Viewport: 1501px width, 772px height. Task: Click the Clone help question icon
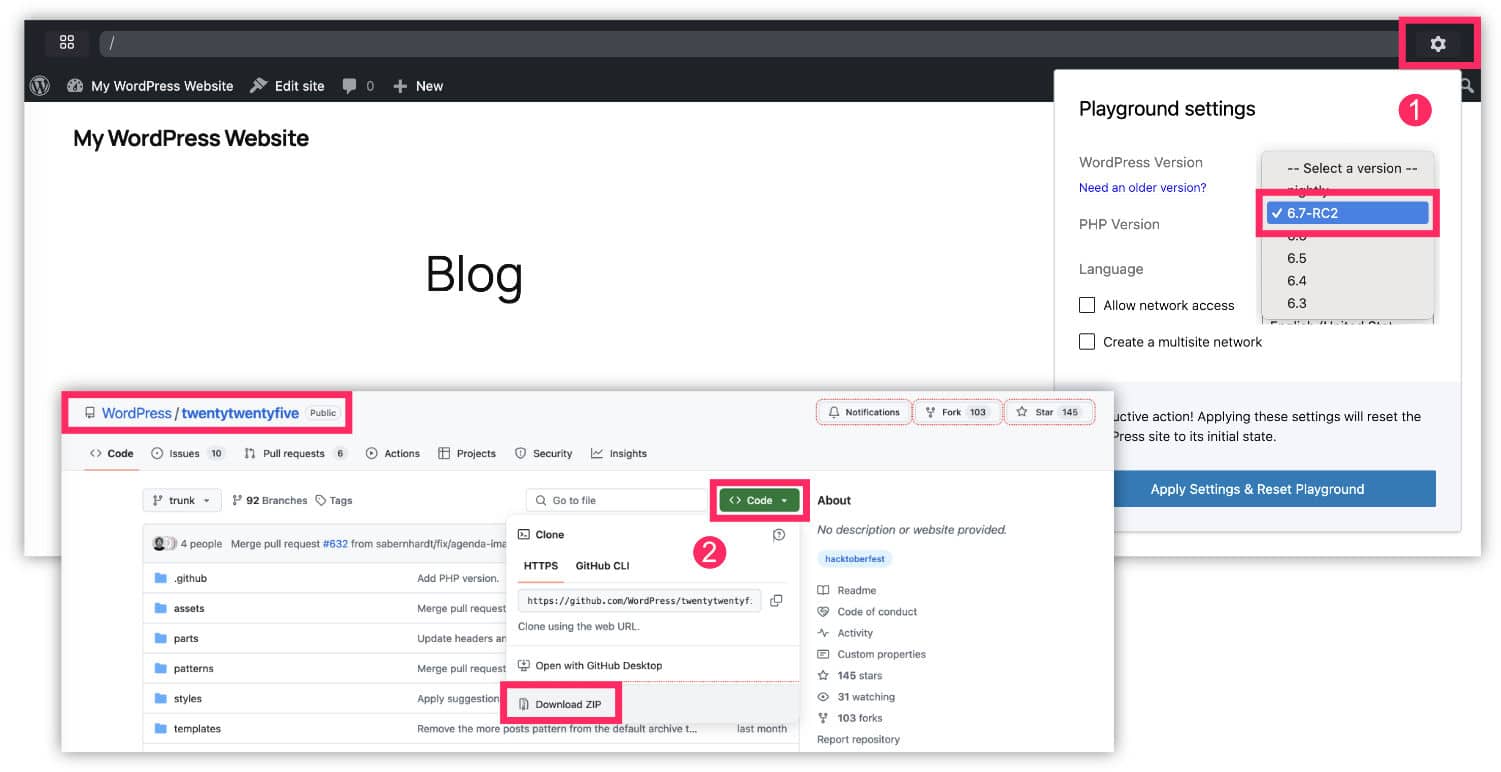[779, 535]
